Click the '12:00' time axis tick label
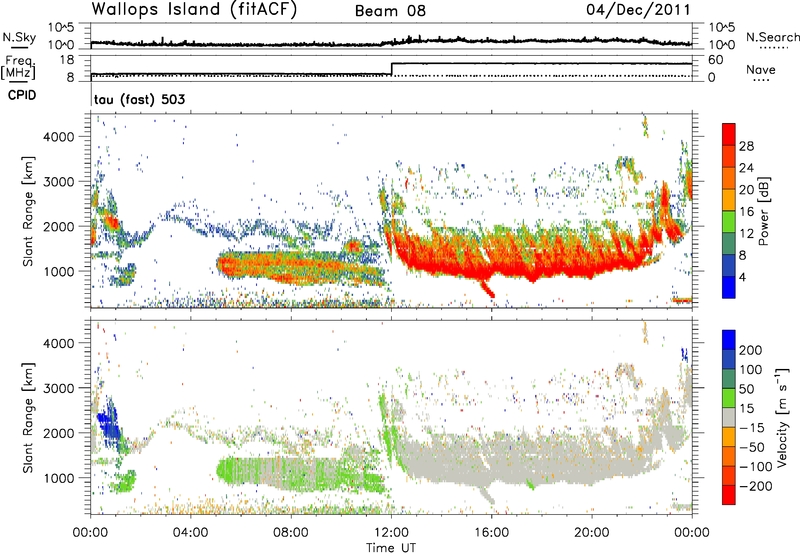 (391, 533)
